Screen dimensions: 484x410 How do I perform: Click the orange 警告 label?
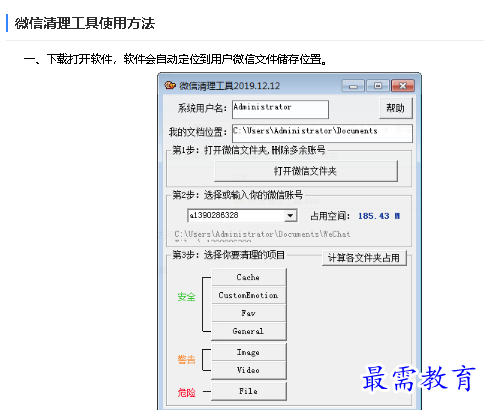(186, 359)
